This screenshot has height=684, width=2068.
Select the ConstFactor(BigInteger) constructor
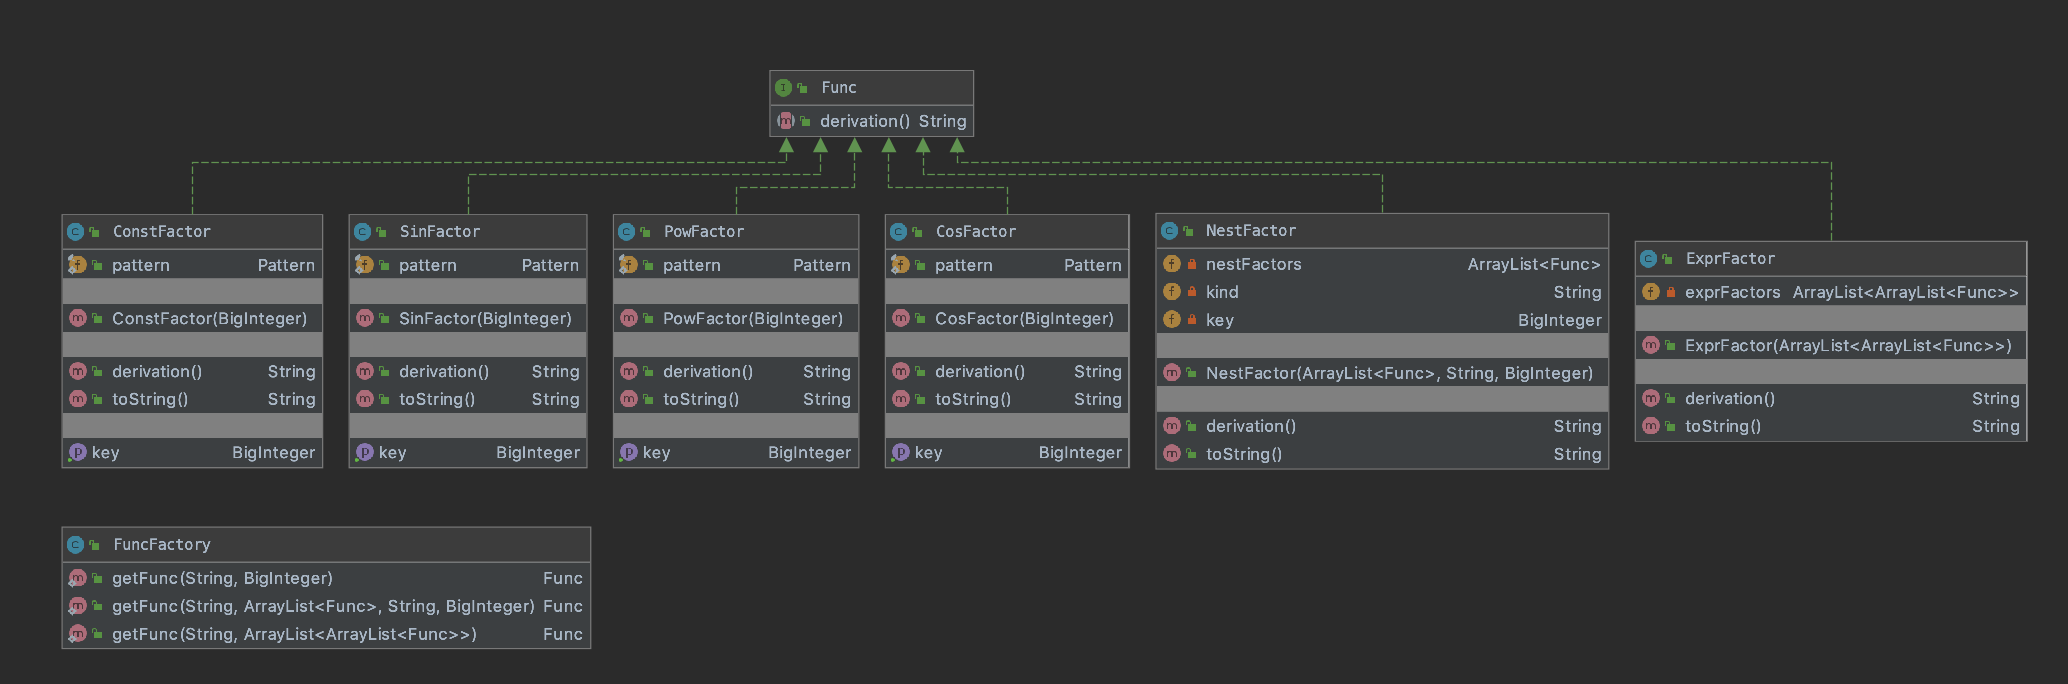click(209, 319)
